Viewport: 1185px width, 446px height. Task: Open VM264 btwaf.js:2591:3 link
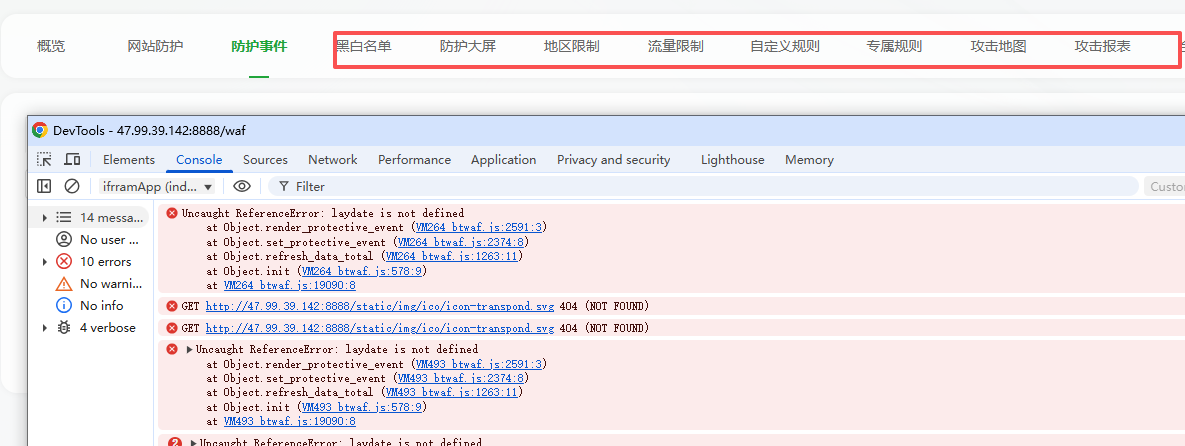[x=479, y=227]
